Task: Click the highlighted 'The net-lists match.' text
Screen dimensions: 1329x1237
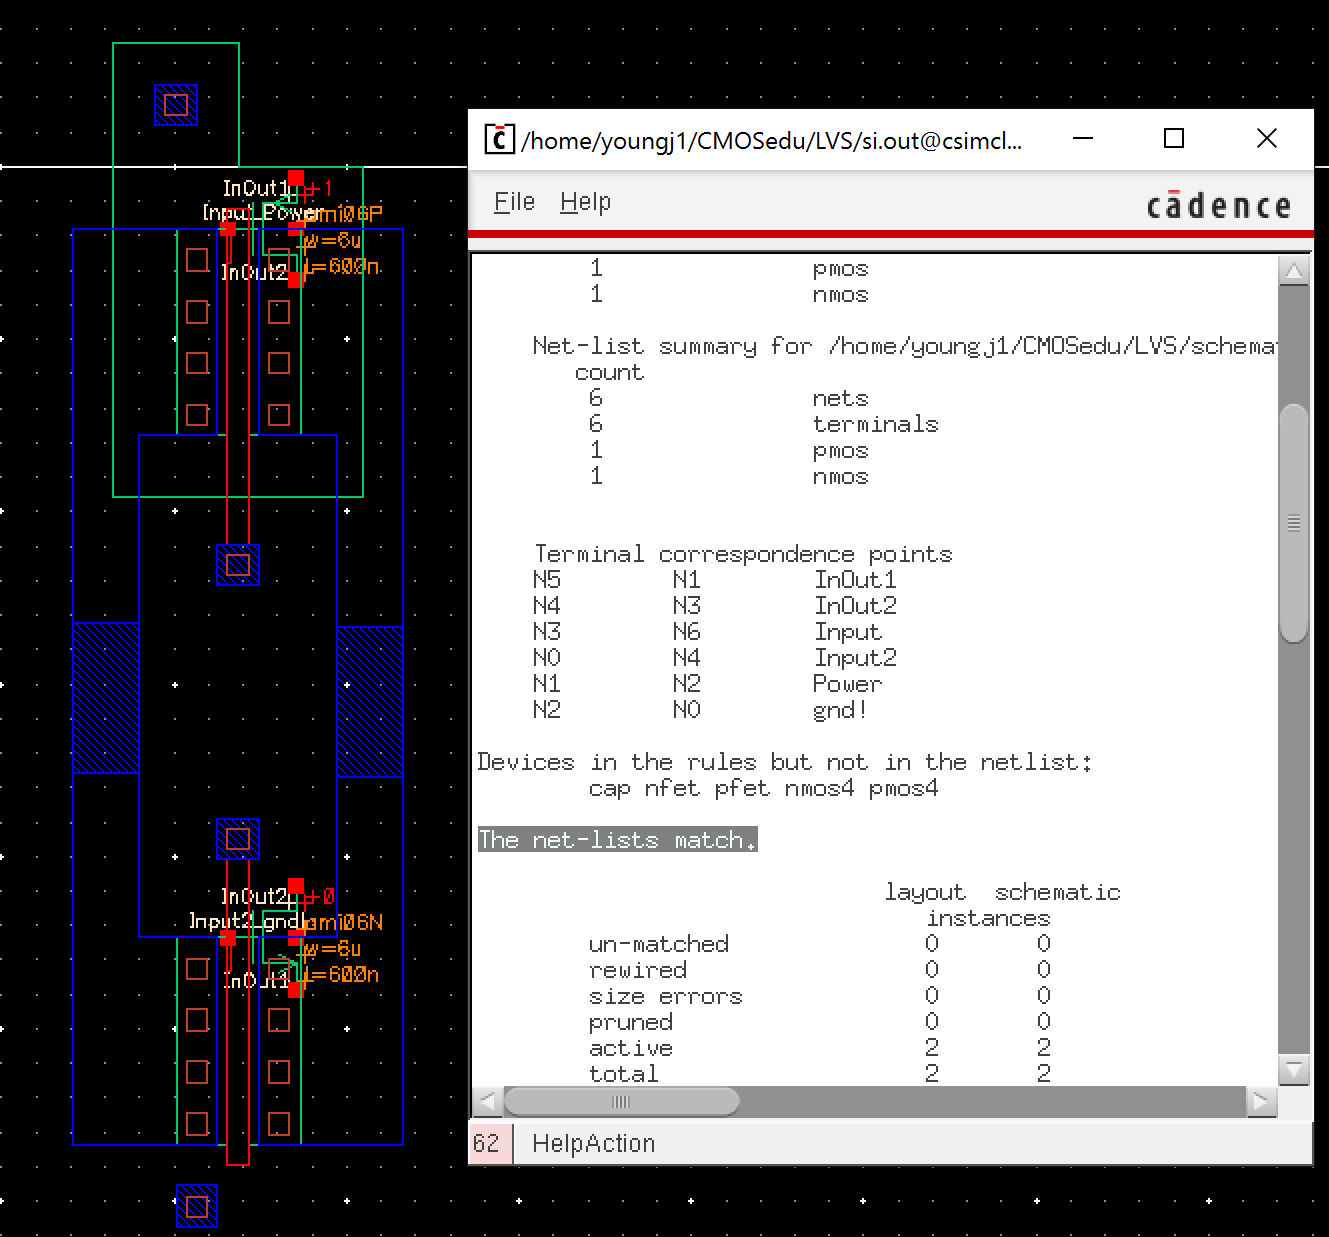Action: pos(617,840)
